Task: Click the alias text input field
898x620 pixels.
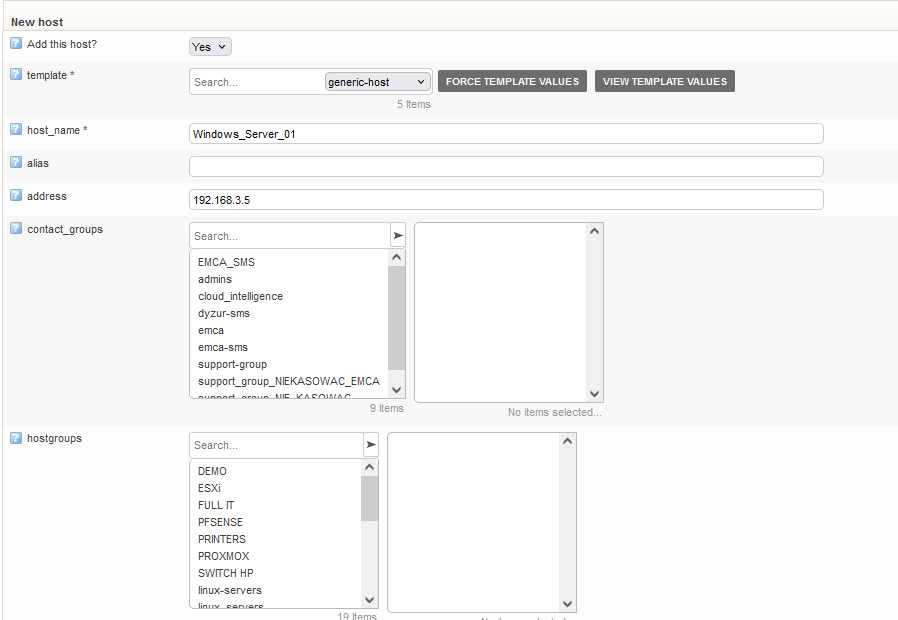Action: [506, 166]
